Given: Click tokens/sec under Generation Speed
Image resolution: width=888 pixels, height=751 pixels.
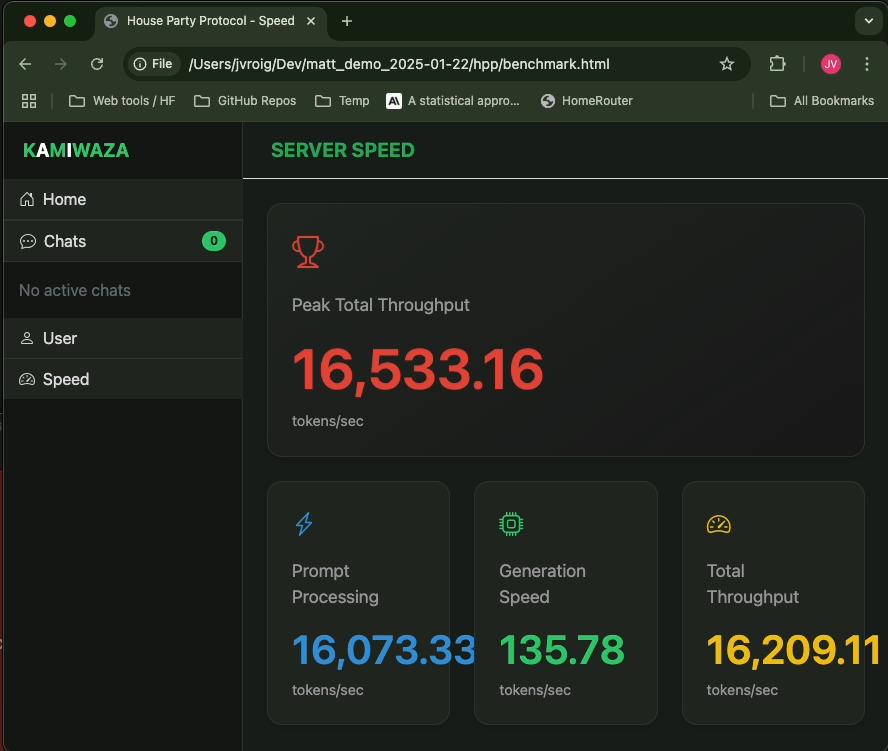Looking at the screenshot, I should [535, 690].
